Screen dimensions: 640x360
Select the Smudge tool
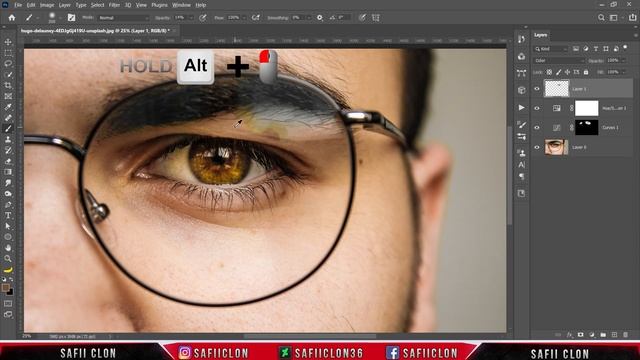[8, 183]
